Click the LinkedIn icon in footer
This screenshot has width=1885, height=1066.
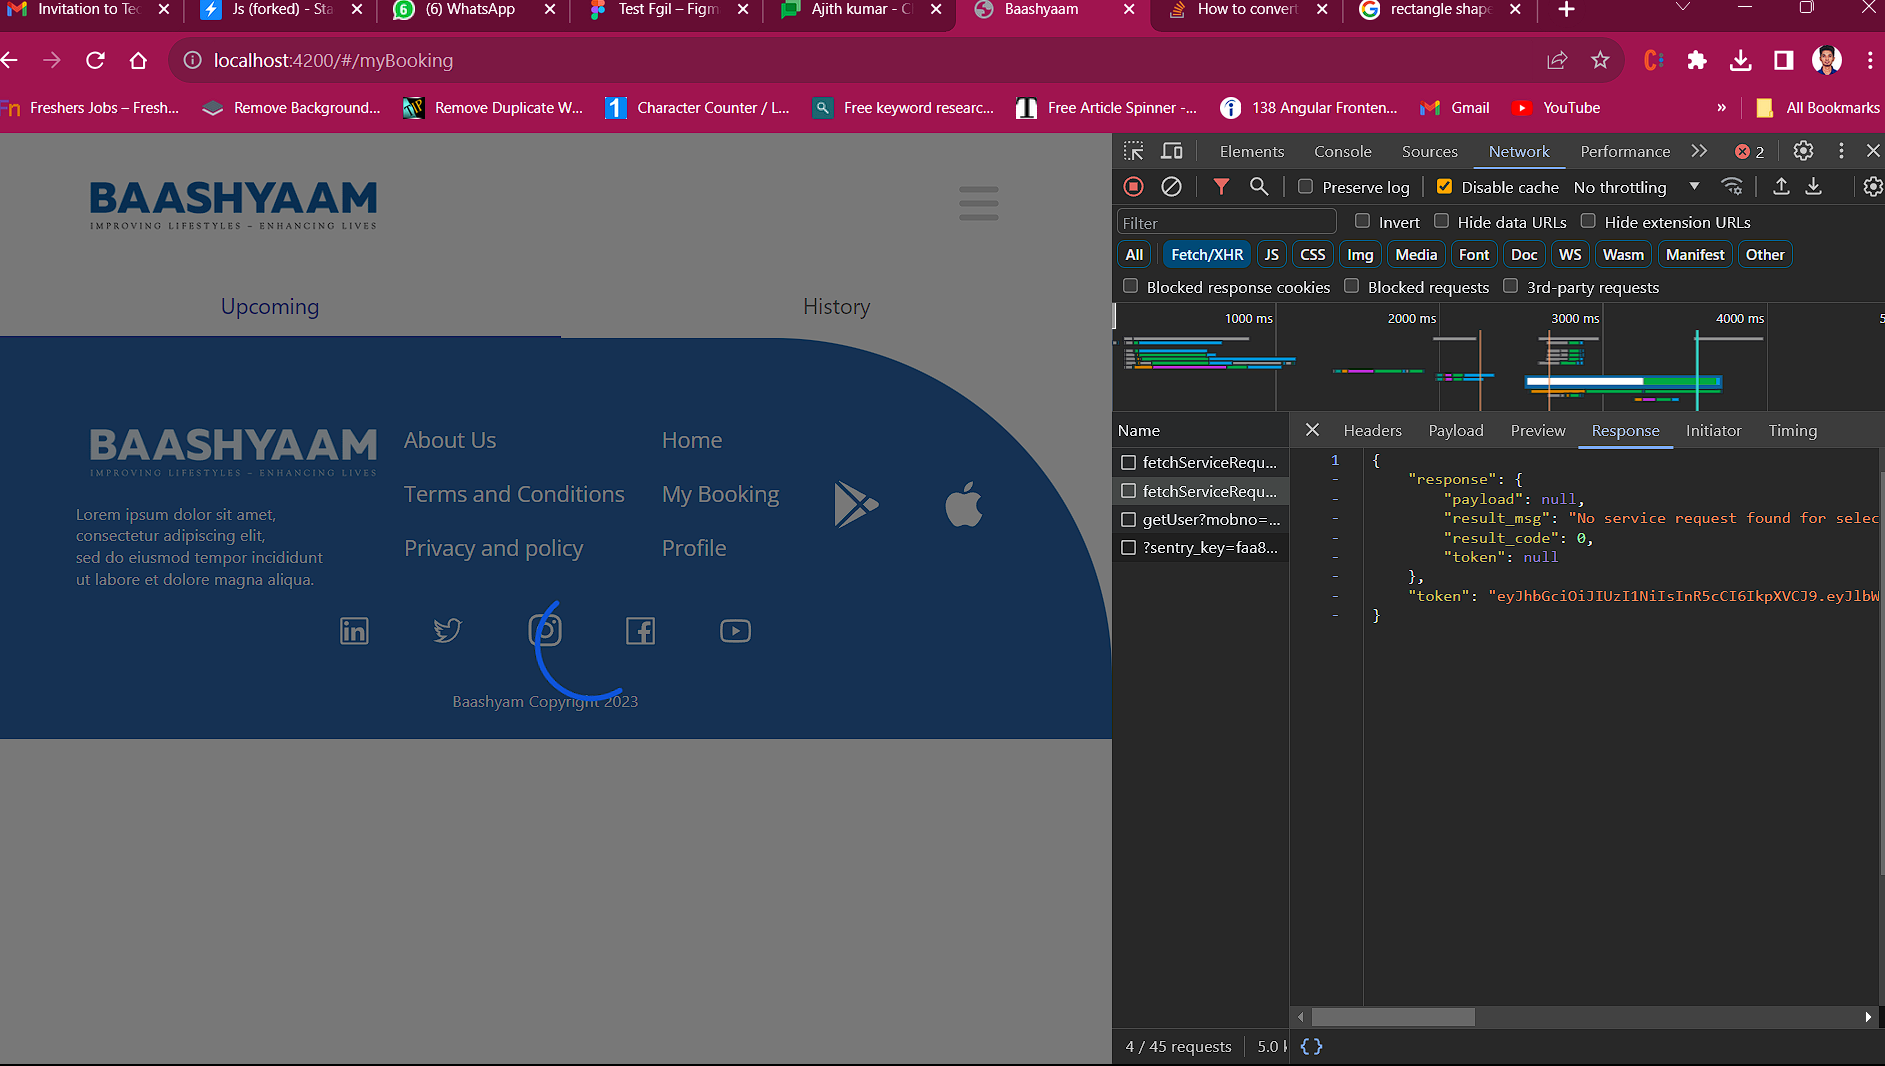pos(354,631)
